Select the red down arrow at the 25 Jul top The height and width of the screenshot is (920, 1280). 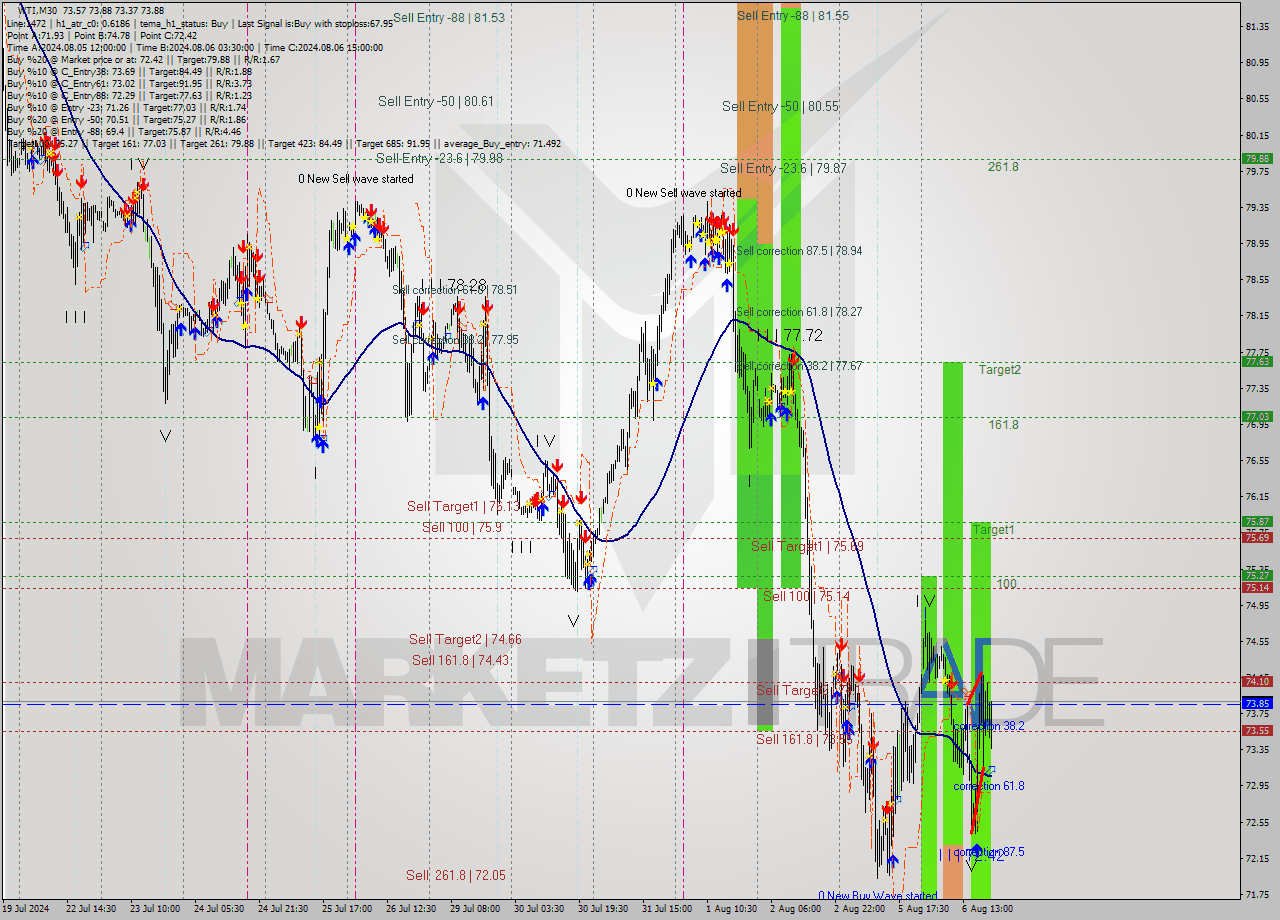coord(370,212)
